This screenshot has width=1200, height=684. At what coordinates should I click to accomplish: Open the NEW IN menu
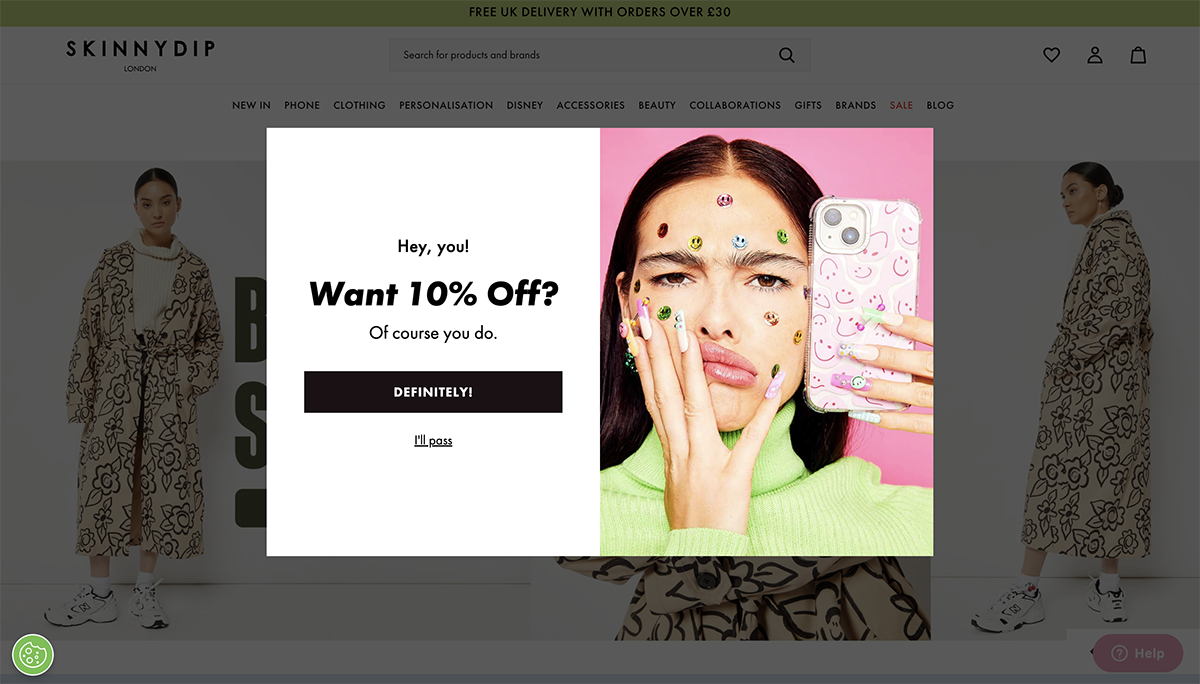(x=251, y=105)
